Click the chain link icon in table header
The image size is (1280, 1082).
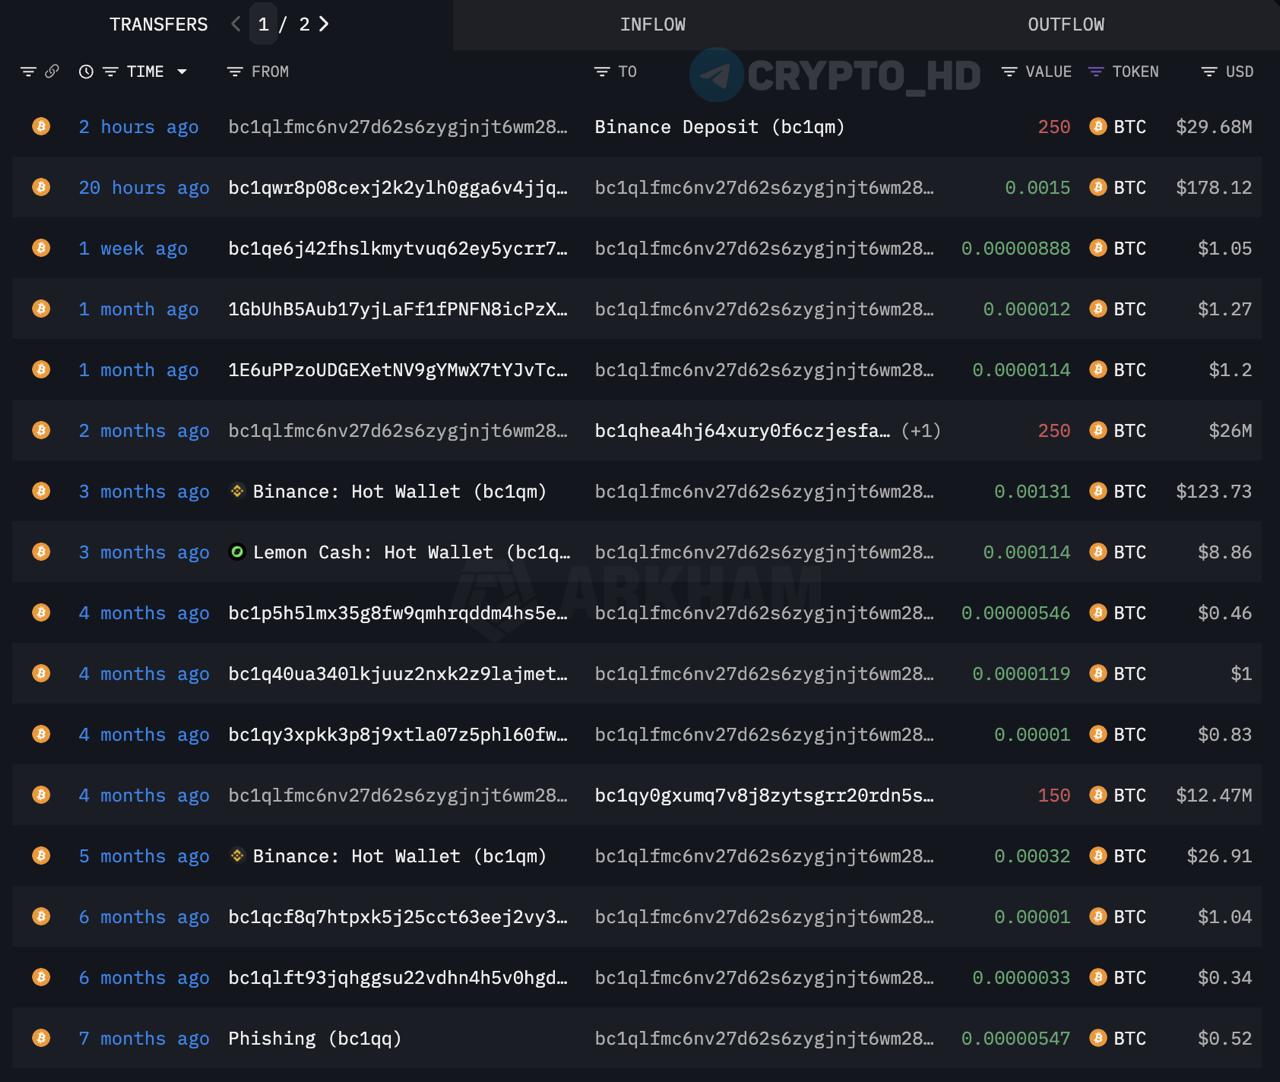tap(52, 72)
